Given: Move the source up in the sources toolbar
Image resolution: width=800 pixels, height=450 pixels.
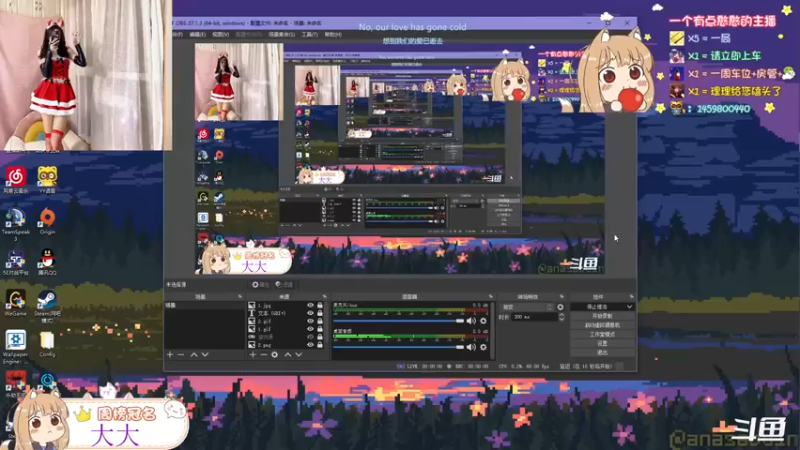Looking at the screenshot, I should click(x=288, y=355).
